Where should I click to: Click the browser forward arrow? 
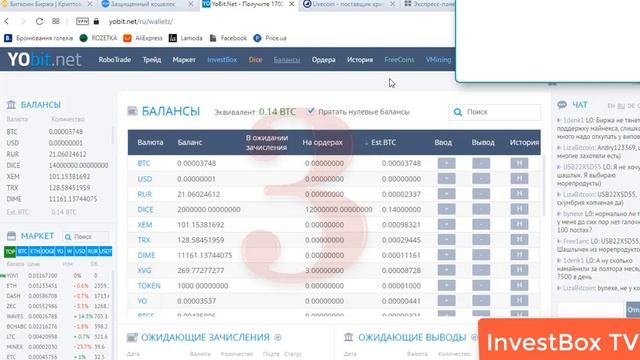(23, 21)
